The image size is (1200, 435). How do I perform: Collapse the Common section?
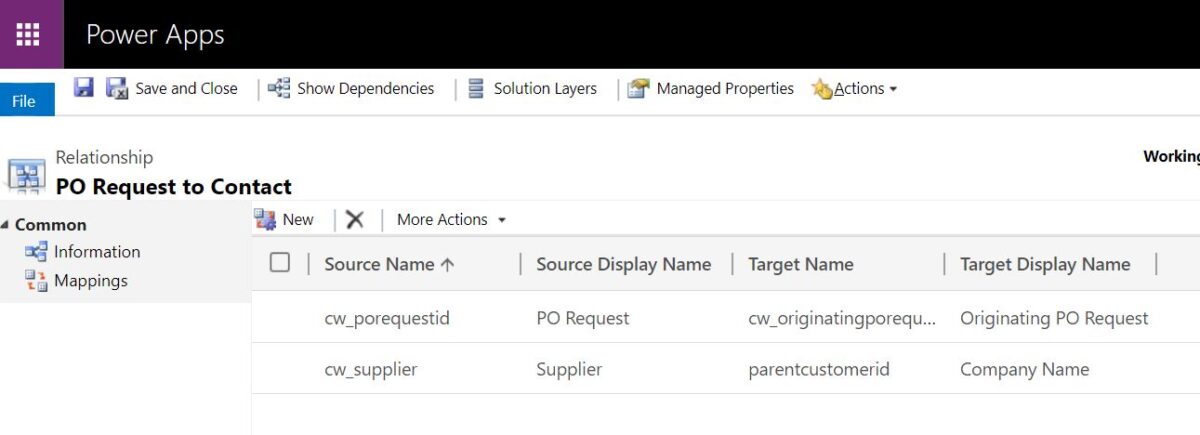point(5,225)
